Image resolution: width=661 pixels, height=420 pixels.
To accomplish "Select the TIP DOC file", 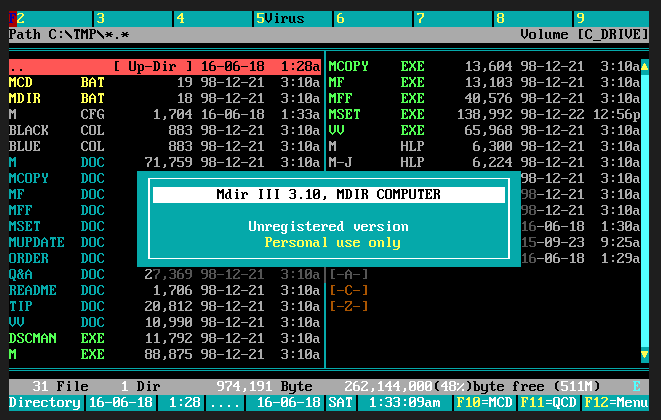I will pyautogui.click(x=165, y=307).
